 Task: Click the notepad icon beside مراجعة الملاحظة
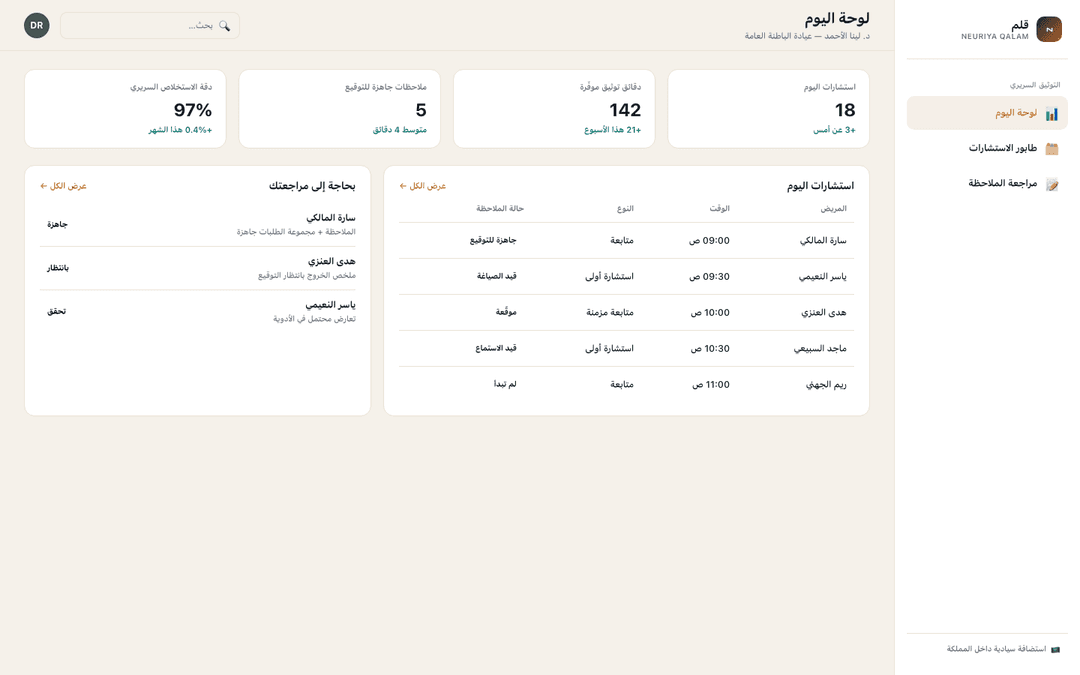click(x=1051, y=184)
